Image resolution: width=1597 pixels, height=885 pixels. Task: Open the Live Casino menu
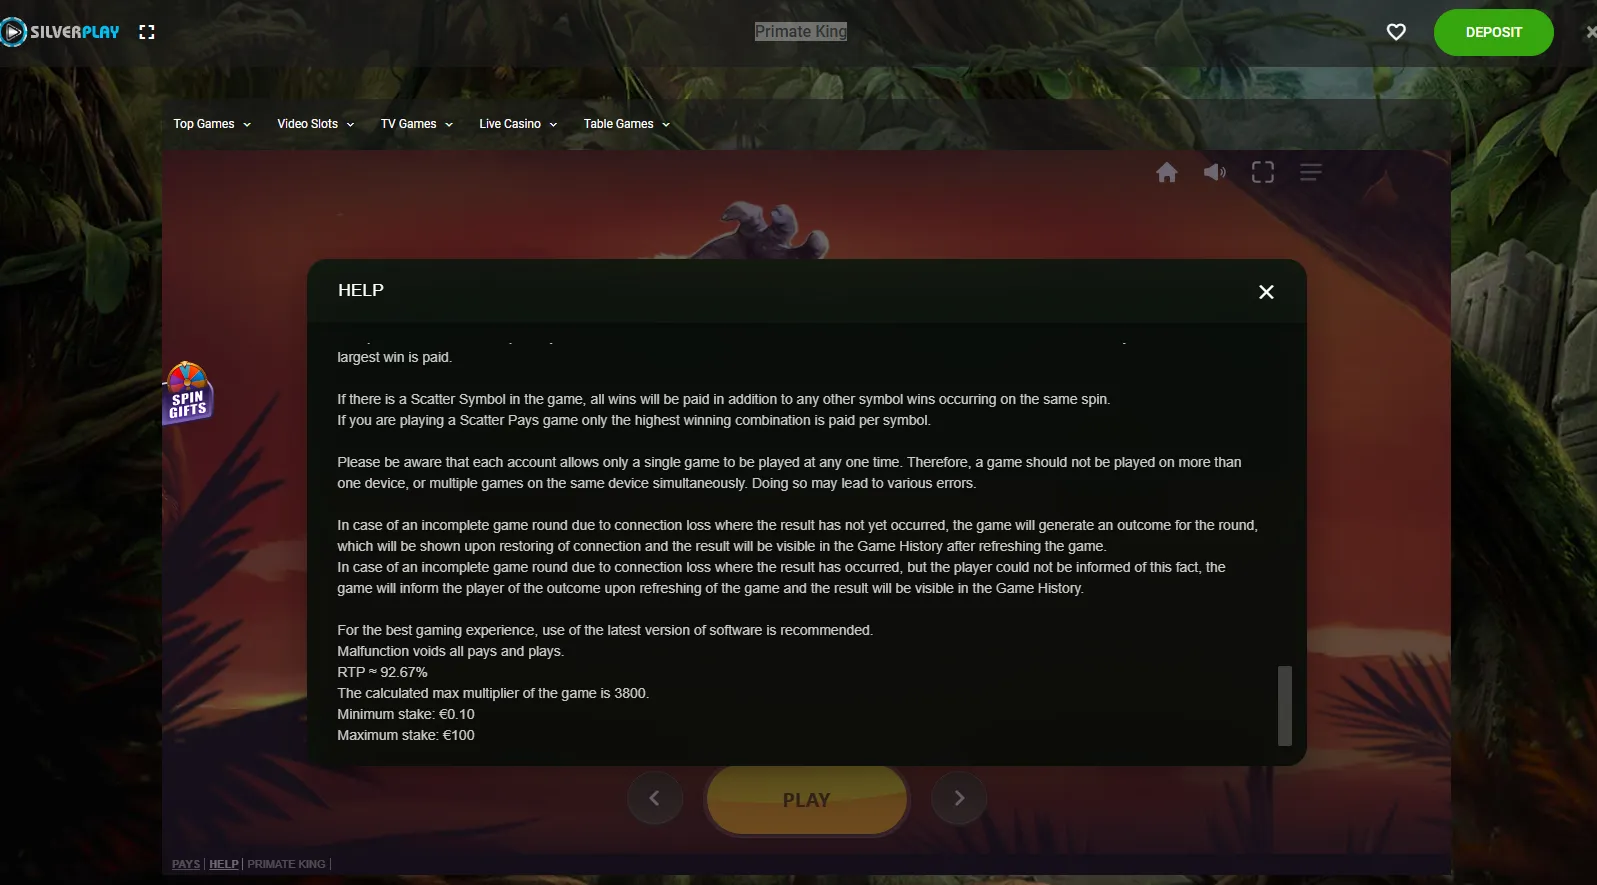coord(518,124)
